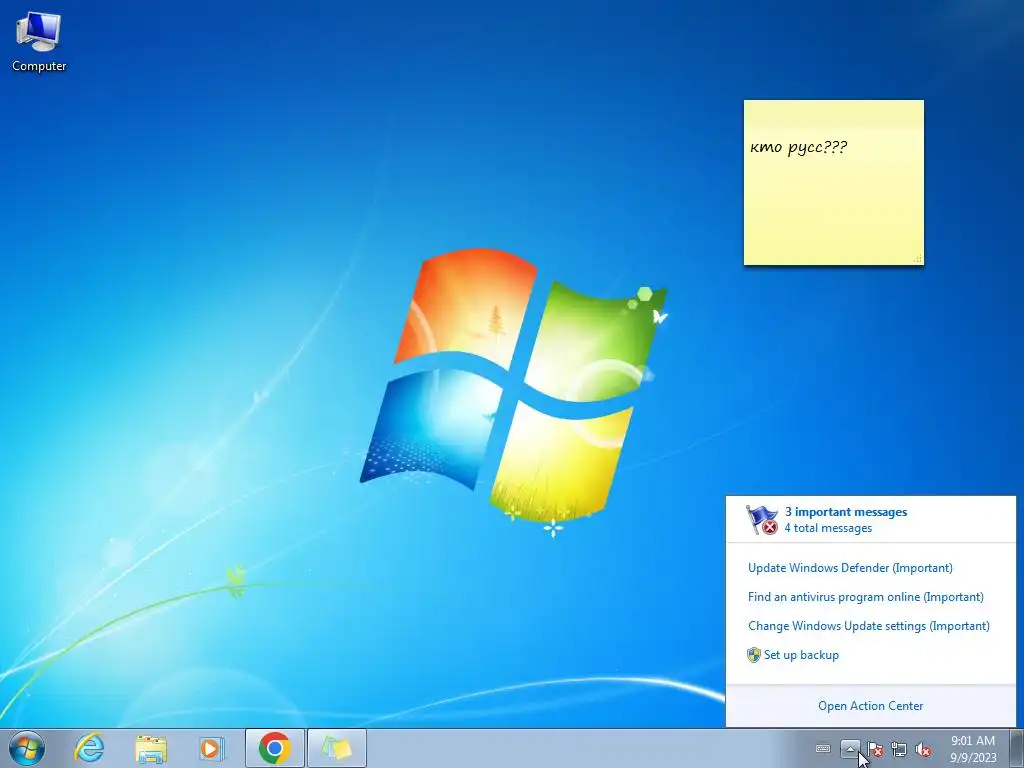Screen dimensions: 1024x768
Task: Open Find an antivirus program online link
Action: tap(866, 597)
